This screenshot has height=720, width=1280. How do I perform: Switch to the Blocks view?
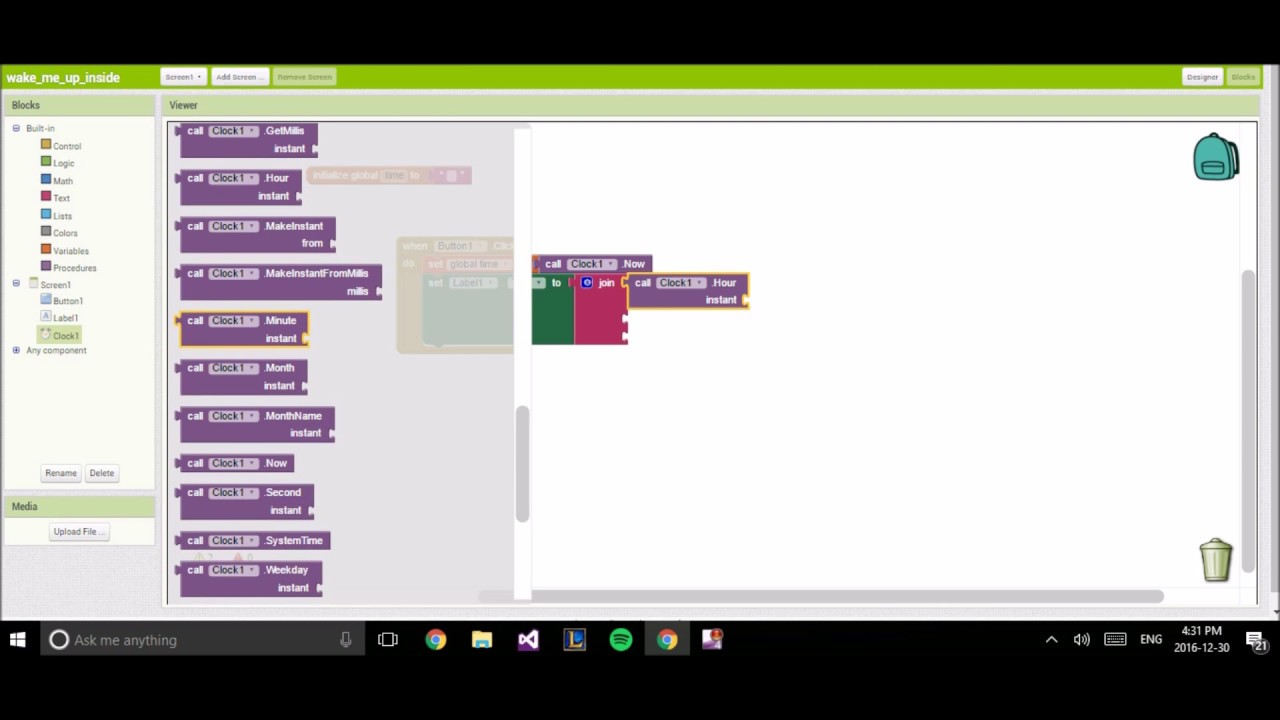click(1243, 77)
